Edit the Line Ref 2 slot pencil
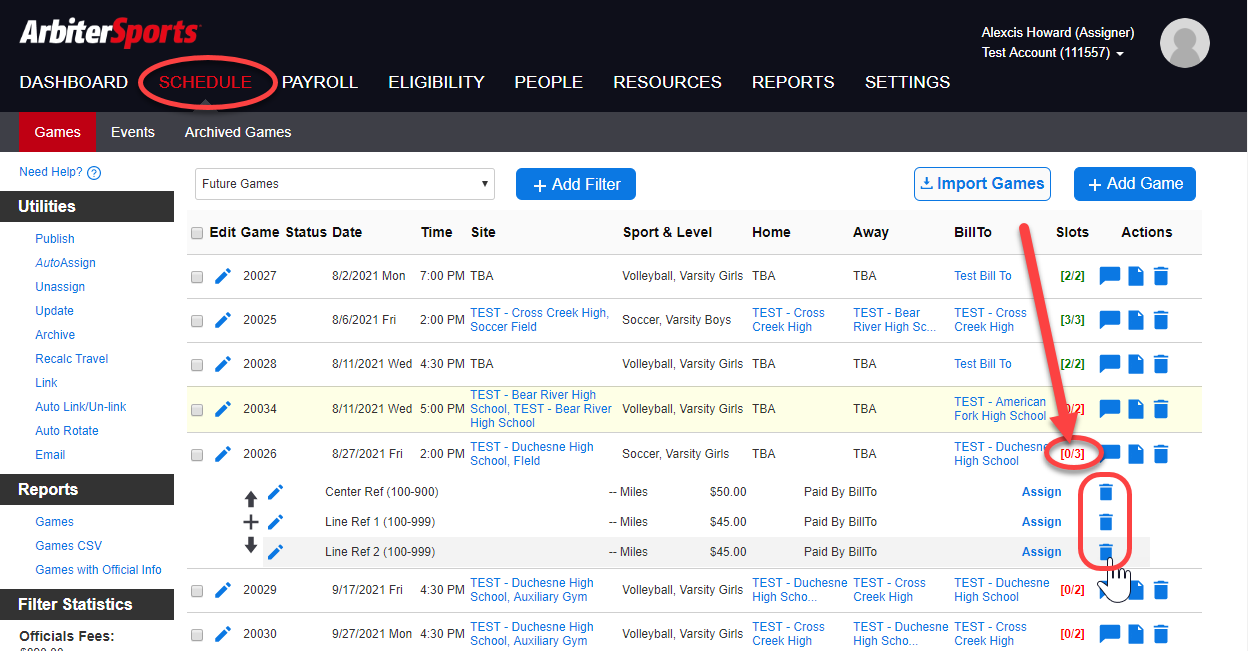Image resolution: width=1248 pixels, height=651 pixels. (x=275, y=551)
